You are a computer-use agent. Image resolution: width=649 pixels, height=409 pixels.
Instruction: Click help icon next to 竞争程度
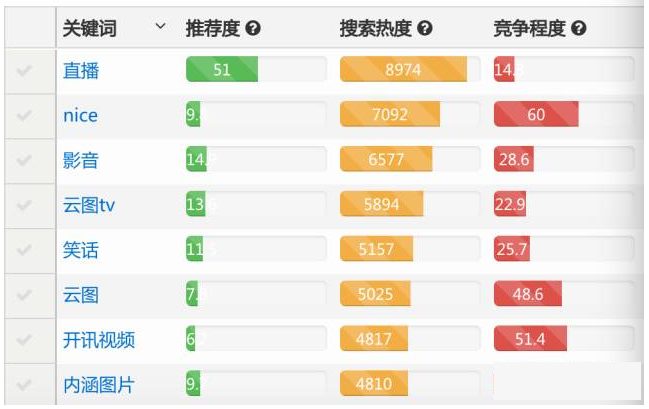(579, 29)
